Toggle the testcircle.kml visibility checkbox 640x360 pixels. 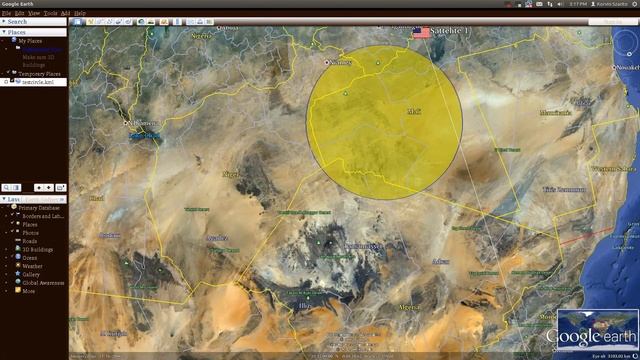(x=12, y=80)
